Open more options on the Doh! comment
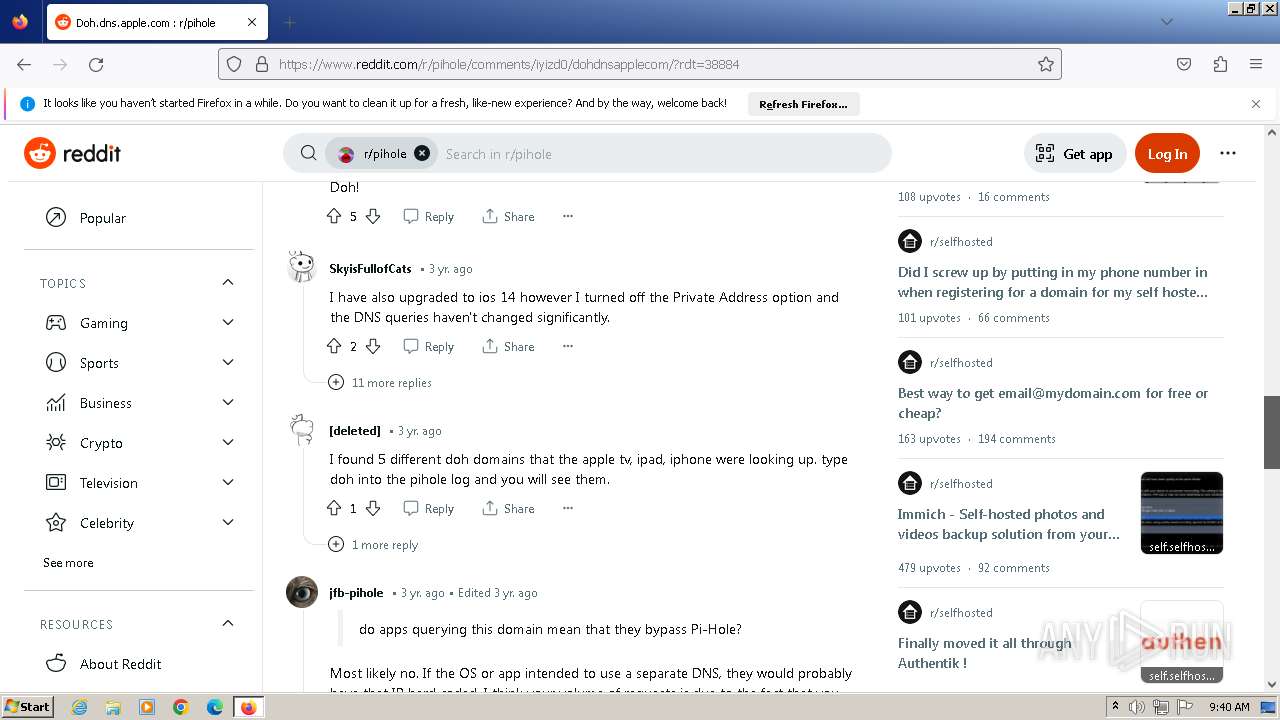 coord(567,216)
